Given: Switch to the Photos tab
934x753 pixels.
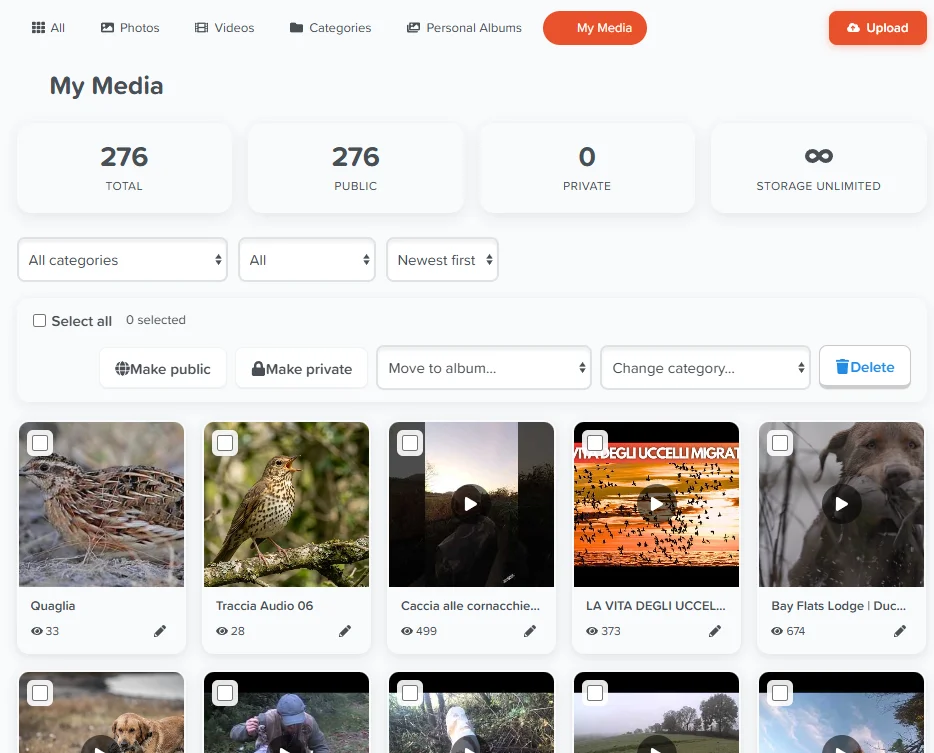Looking at the screenshot, I should 130,27.
